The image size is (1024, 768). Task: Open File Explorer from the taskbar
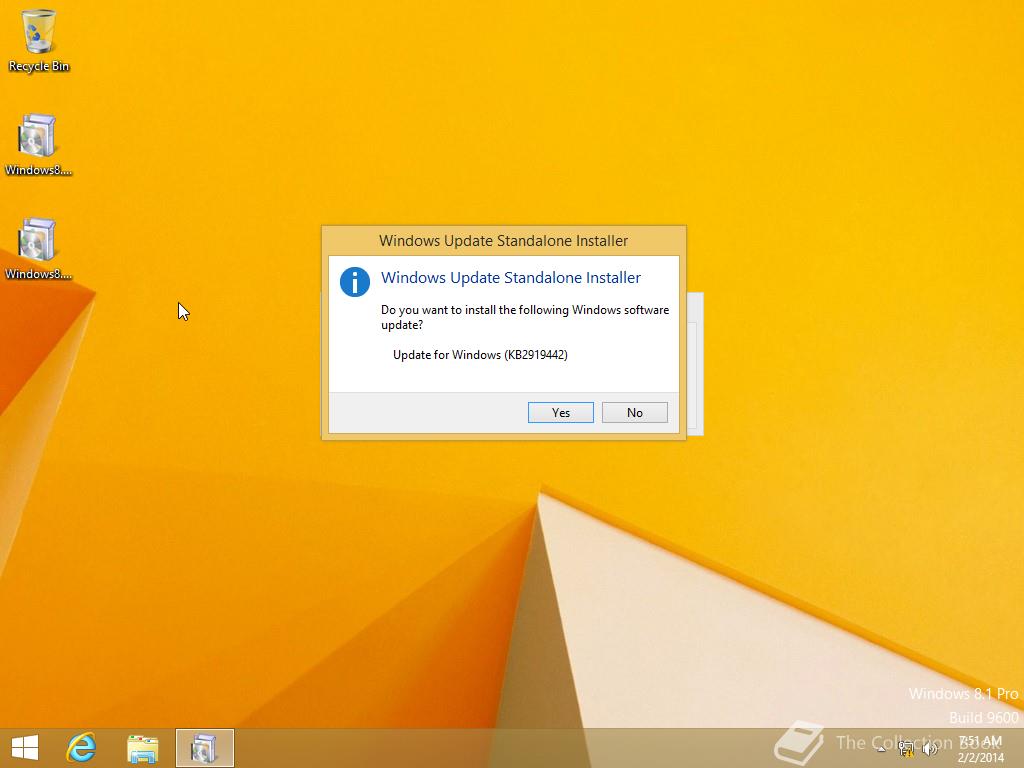[142, 748]
